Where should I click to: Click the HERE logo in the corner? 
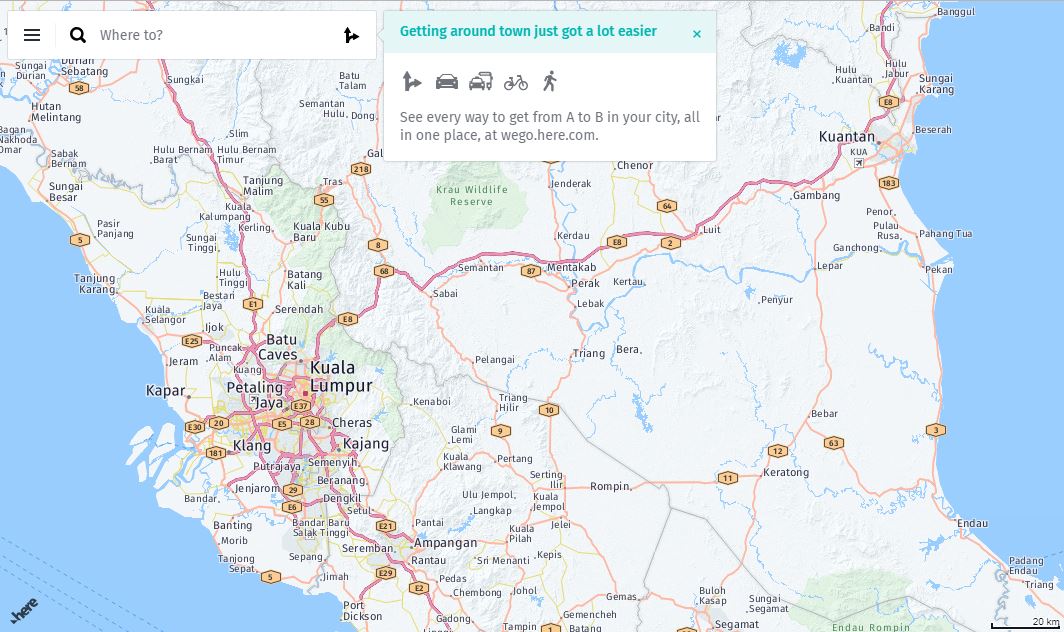(x=24, y=608)
